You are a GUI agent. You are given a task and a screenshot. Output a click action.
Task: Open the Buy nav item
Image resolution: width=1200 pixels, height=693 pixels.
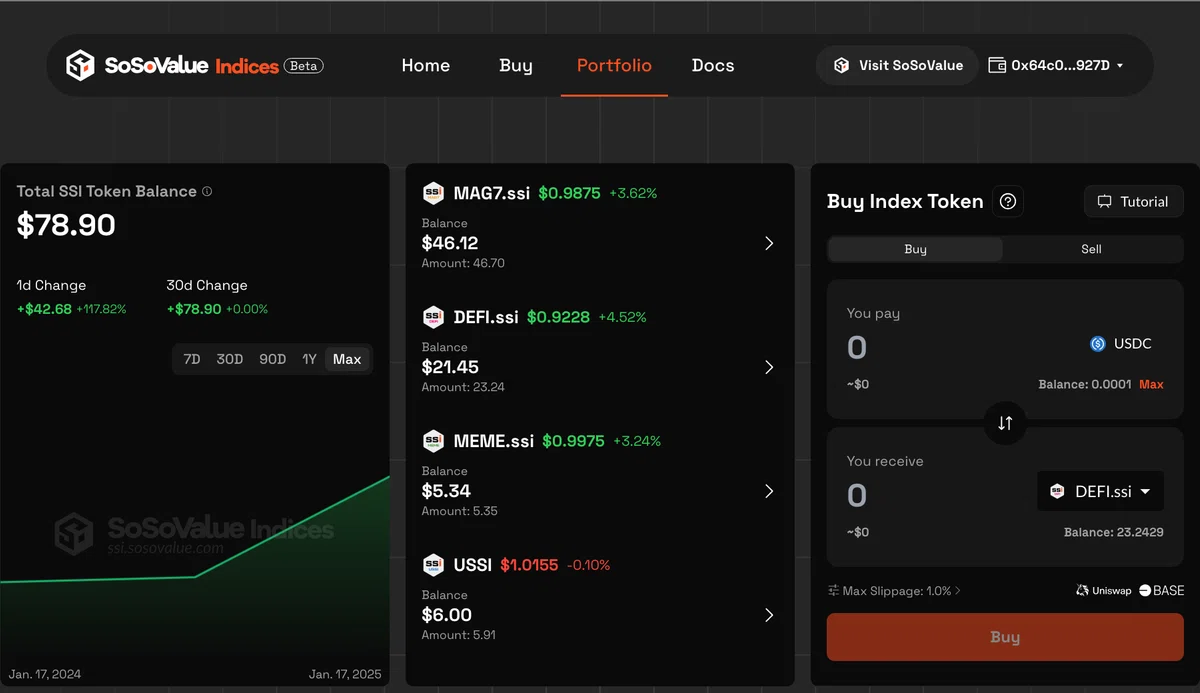[x=516, y=66]
